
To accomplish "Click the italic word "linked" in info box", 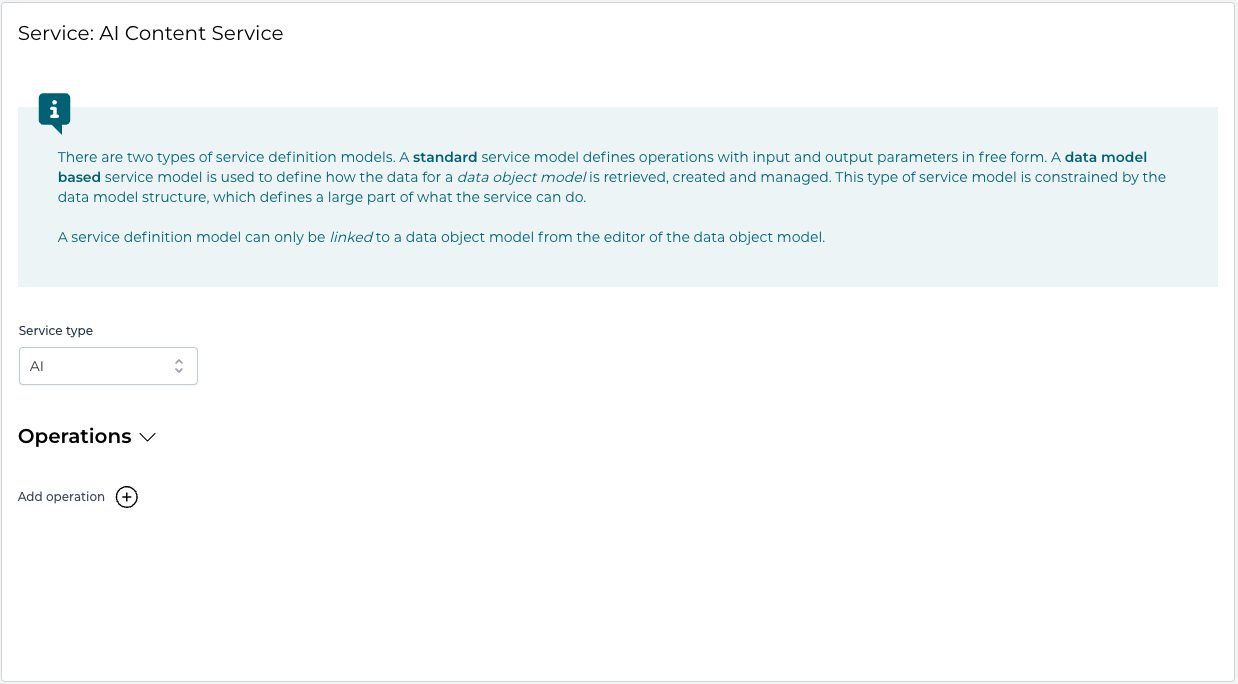I will coord(351,237).
